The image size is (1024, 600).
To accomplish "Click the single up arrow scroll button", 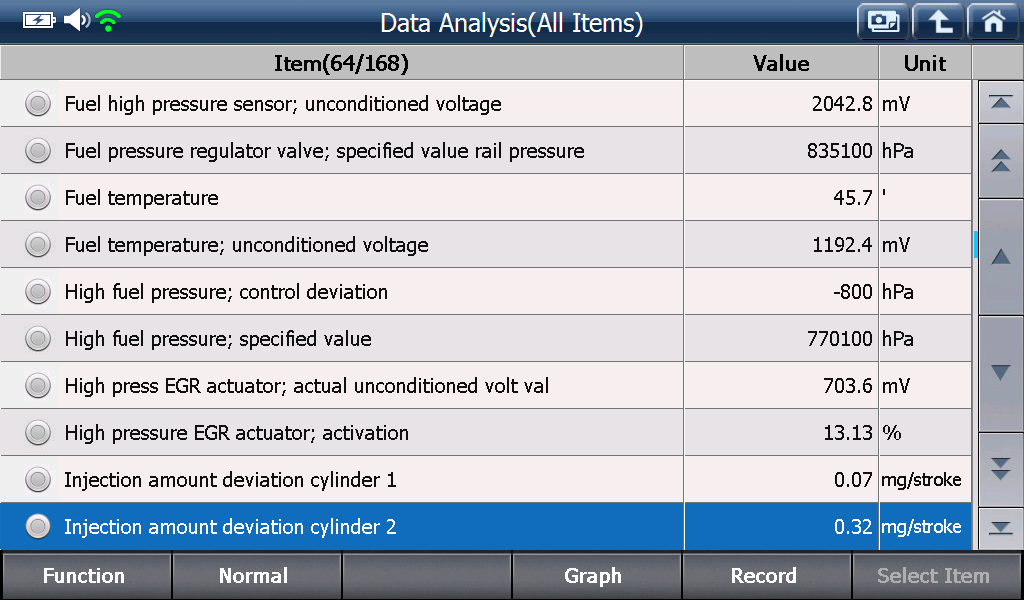I will 1000,257.
